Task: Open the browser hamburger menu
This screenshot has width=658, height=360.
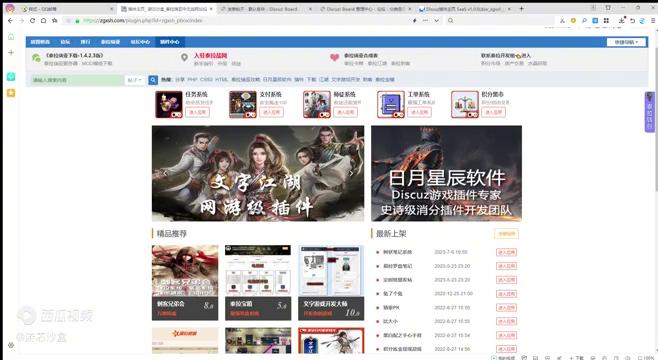Action: coord(653,20)
